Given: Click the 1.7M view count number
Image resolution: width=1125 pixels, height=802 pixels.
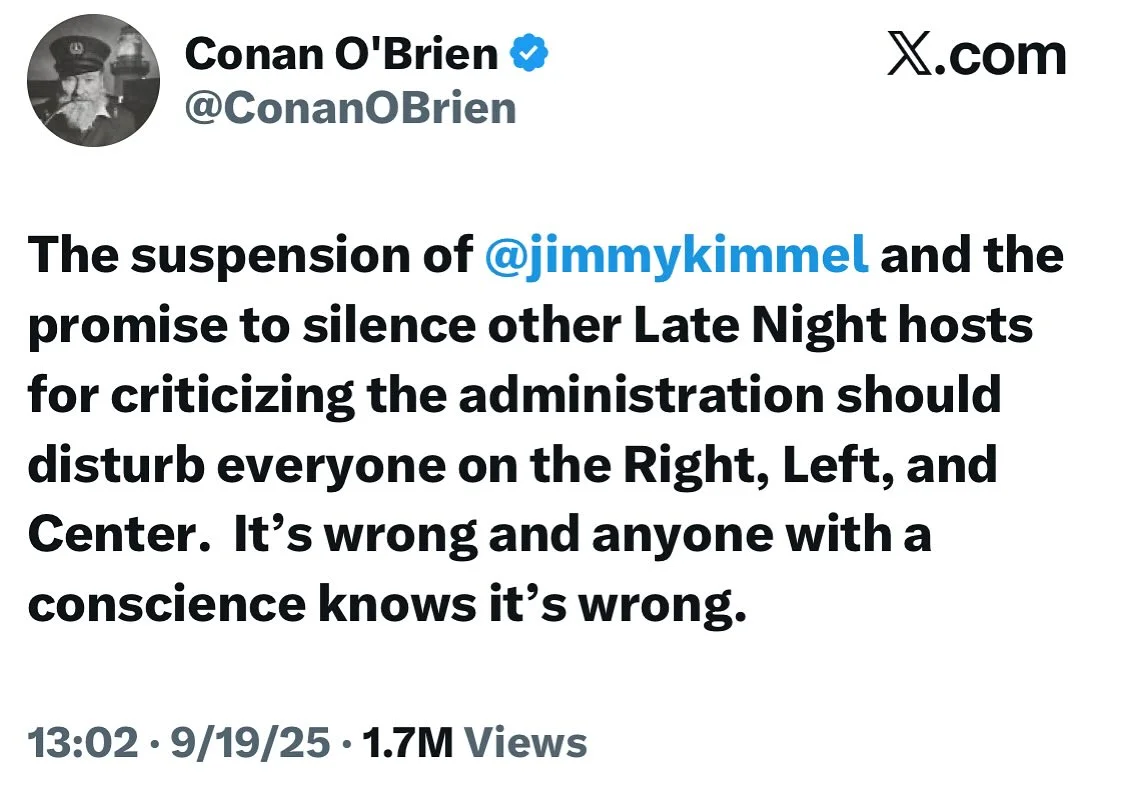Looking at the screenshot, I should point(405,743).
